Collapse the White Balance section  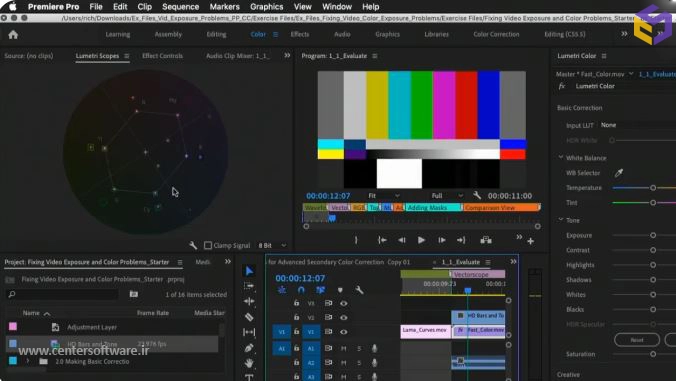[561, 158]
